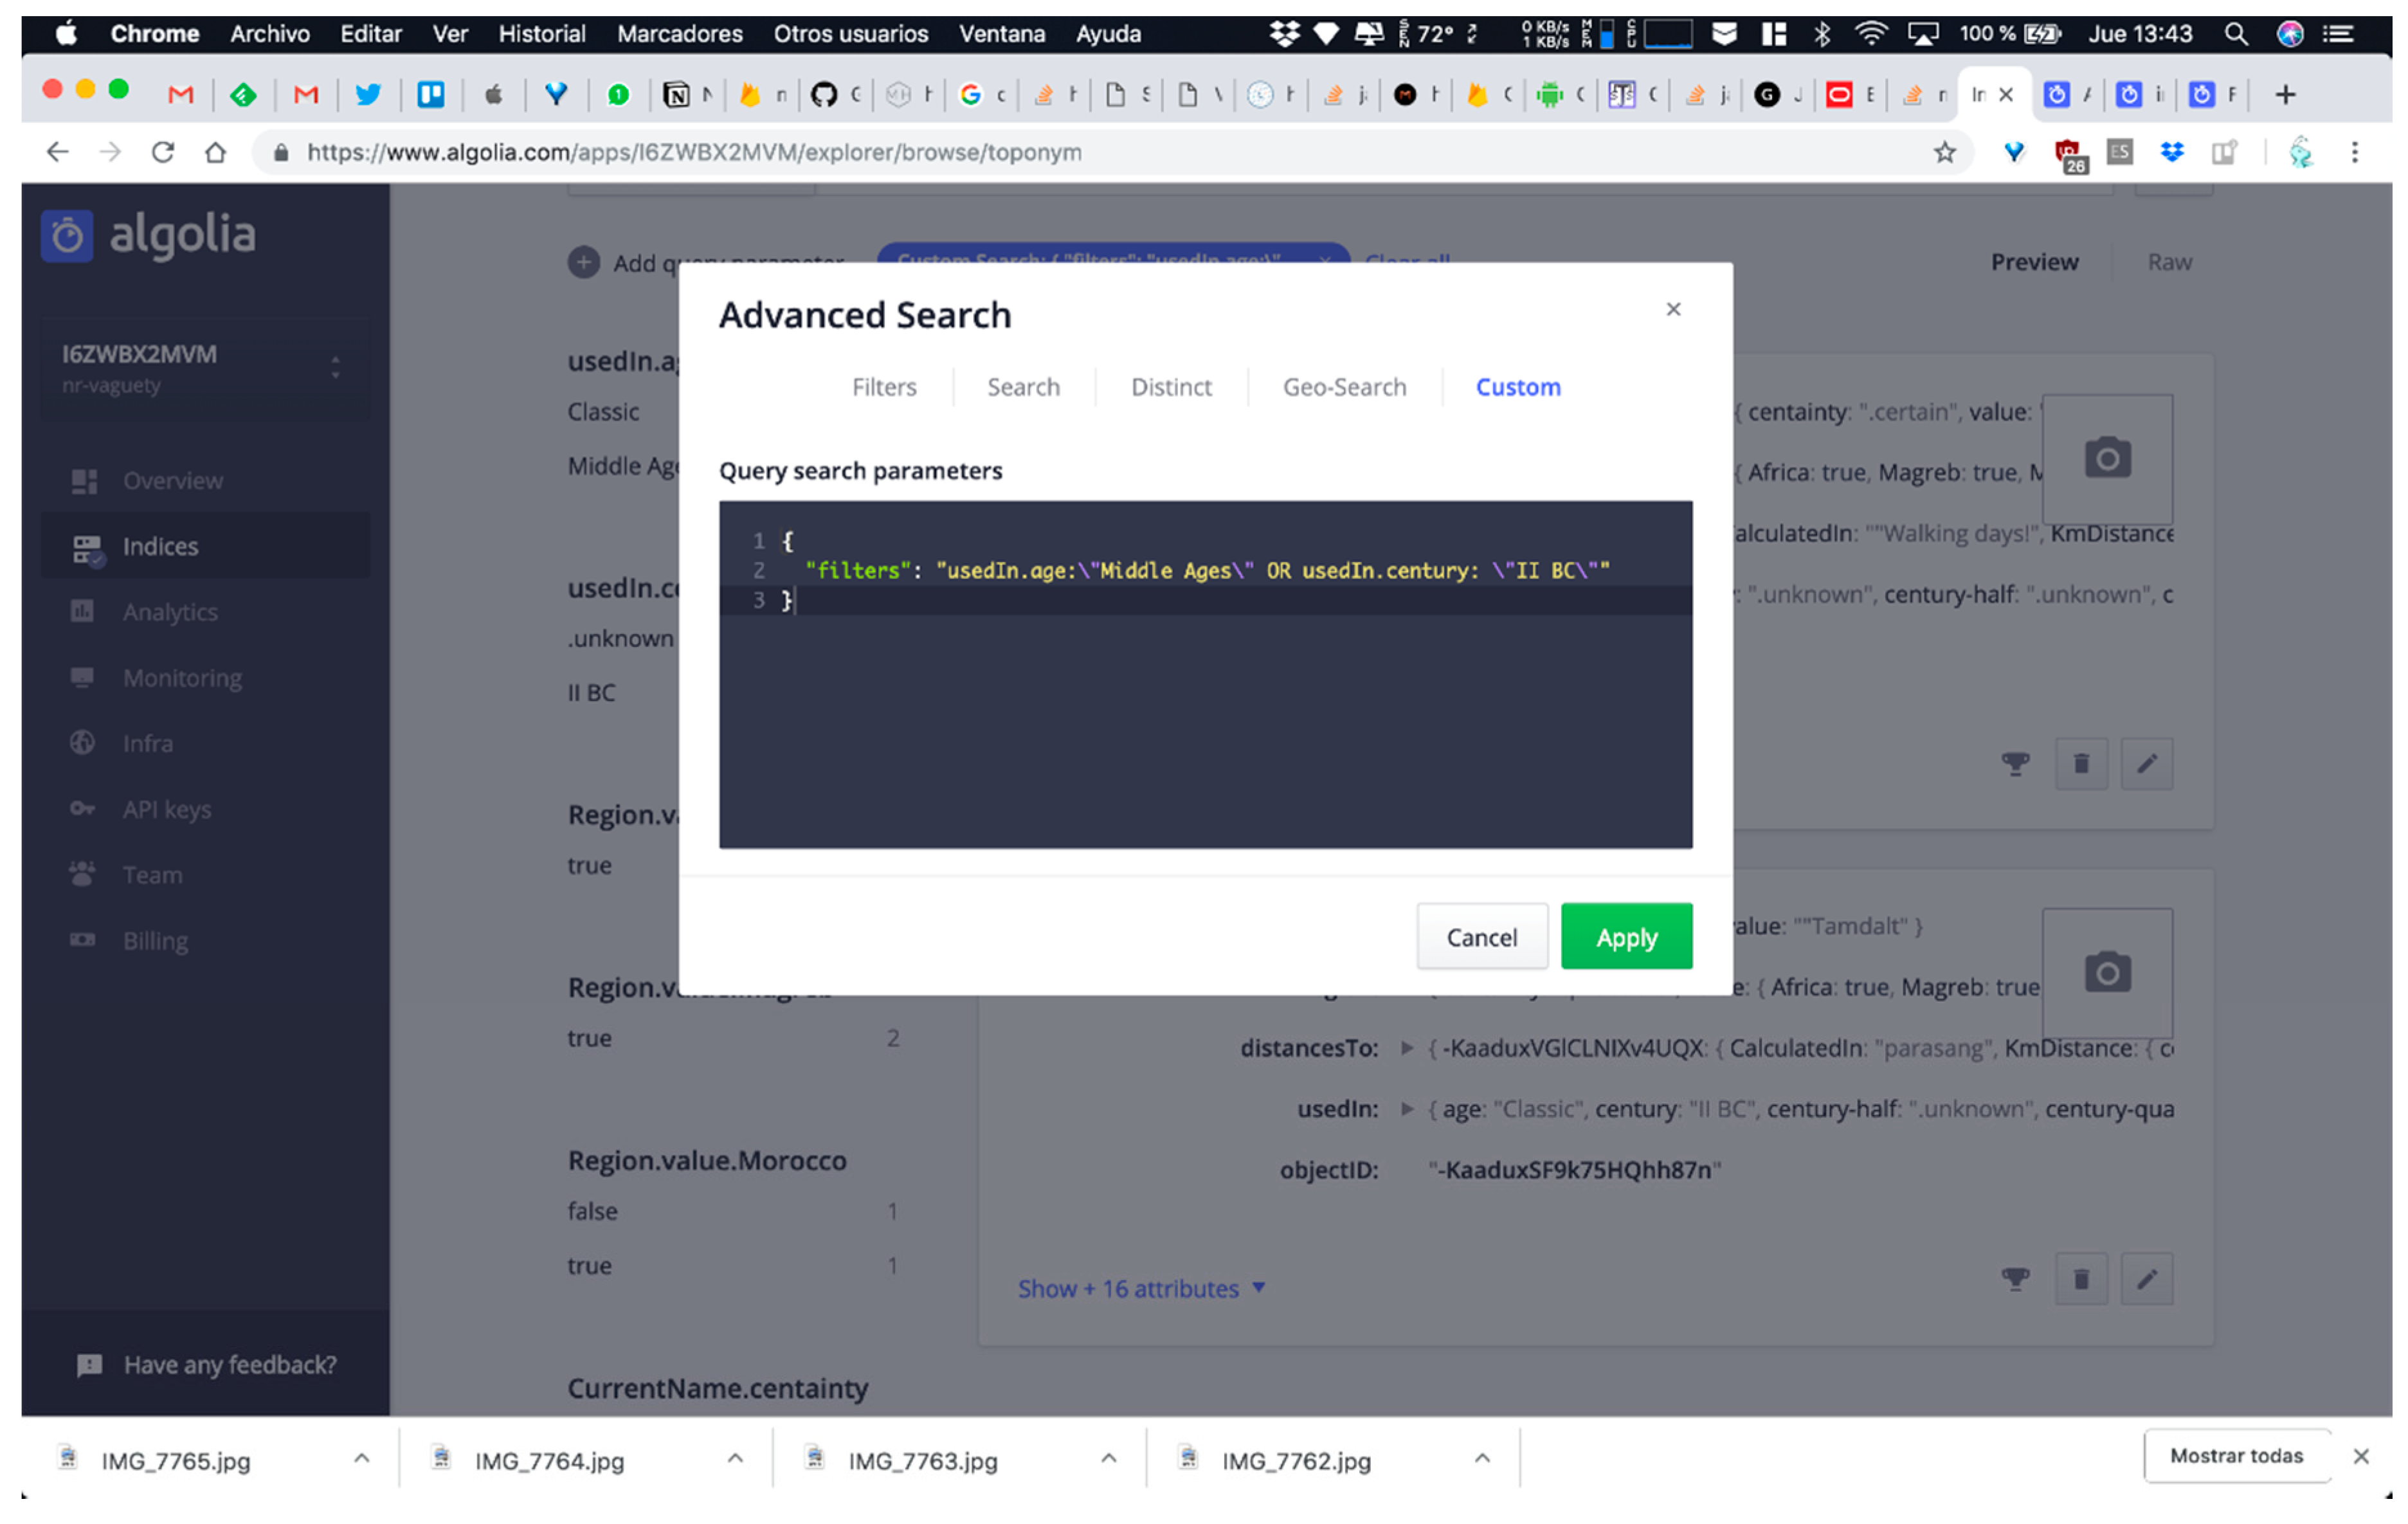Viewport: 2408px width, 1524px height.
Task: Open IMG_7765.jpg download options chevron
Action: coord(362,1459)
